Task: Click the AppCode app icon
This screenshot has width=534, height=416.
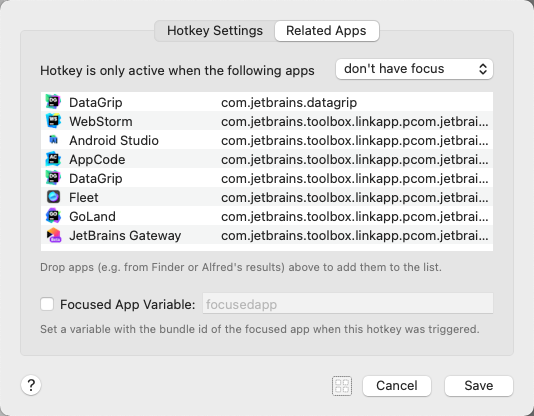Action: [x=53, y=159]
